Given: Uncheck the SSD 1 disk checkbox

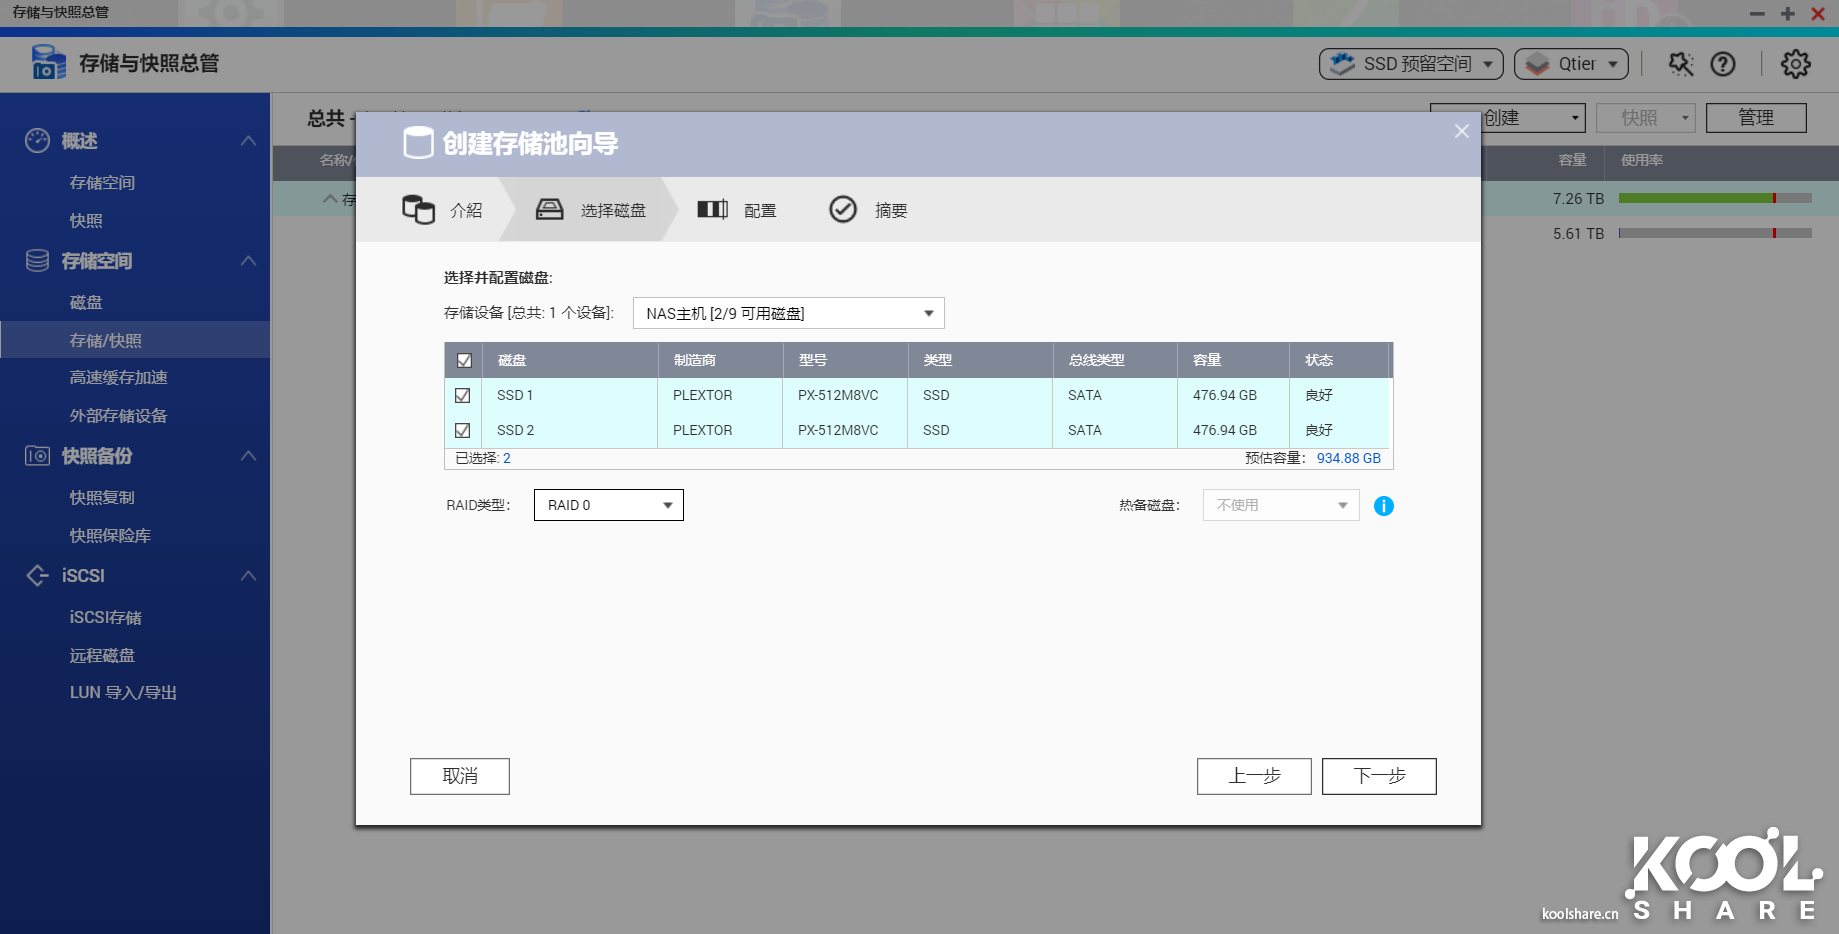Looking at the screenshot, I should [x=462, y=395].
